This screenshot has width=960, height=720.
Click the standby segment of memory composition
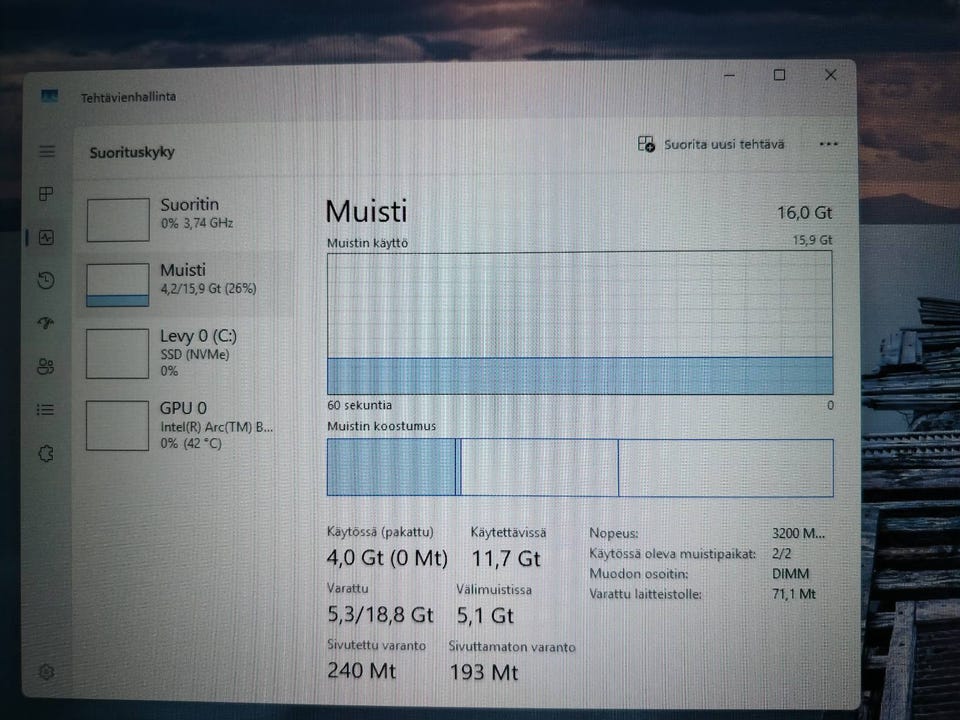coord(539,467)
